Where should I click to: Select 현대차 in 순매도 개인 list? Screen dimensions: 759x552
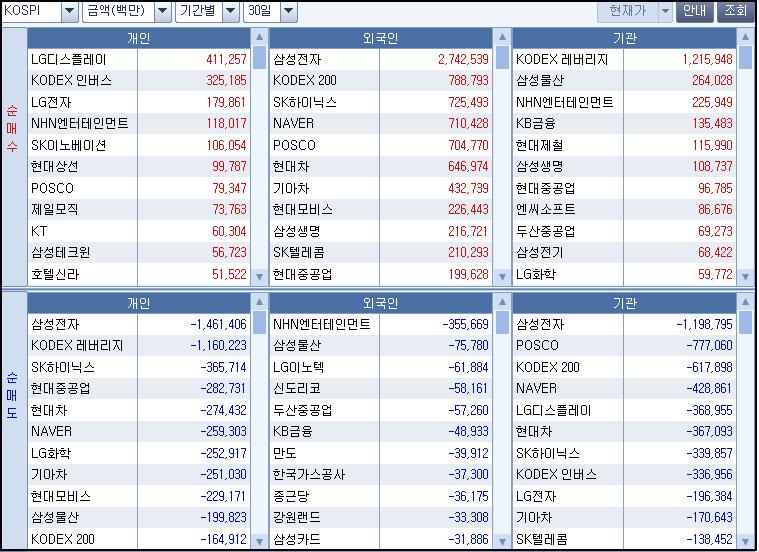(49, 410)
